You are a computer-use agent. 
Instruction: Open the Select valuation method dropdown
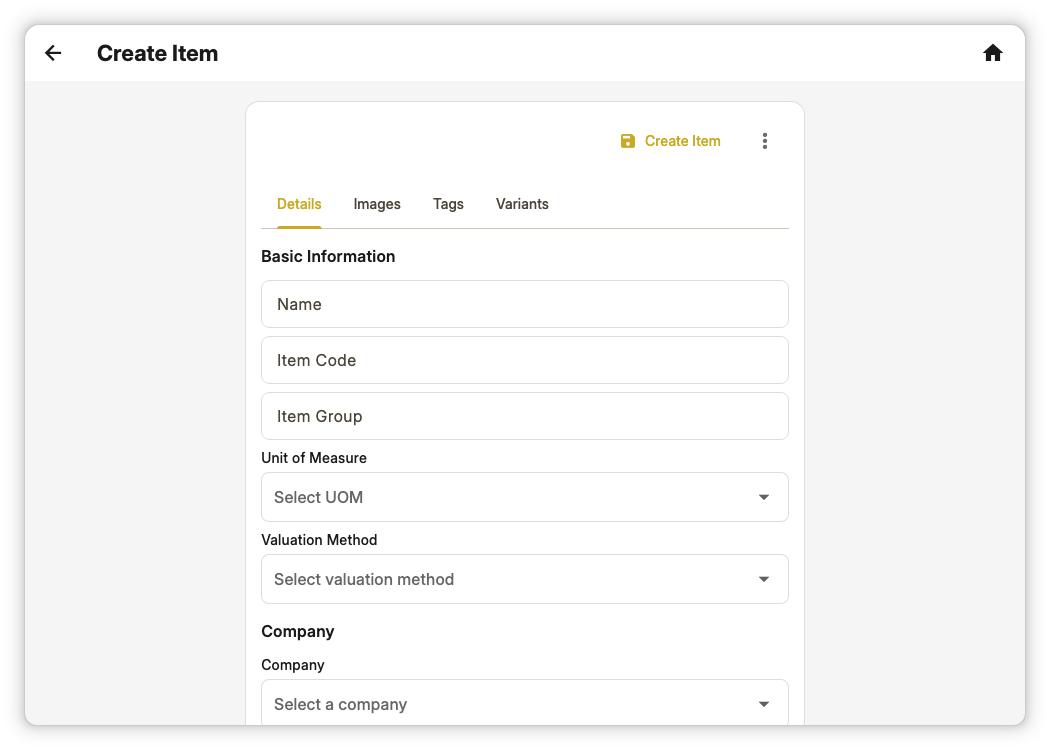(x=524, y=579)
